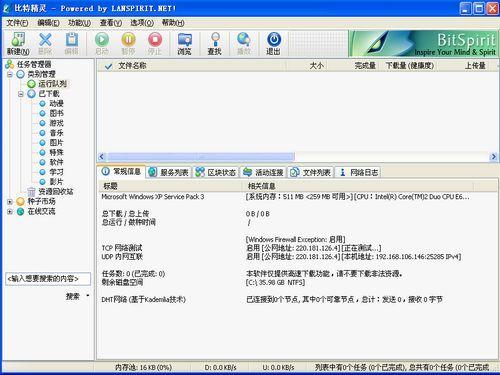Image resolution: width=500 pixels, height=375 pixels.
Task: Click the 退出 power exit icon
Action: [273, 43]
